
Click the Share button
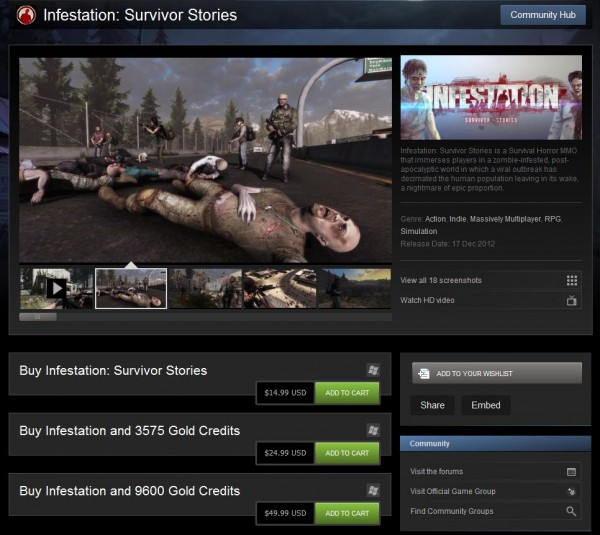432,405
